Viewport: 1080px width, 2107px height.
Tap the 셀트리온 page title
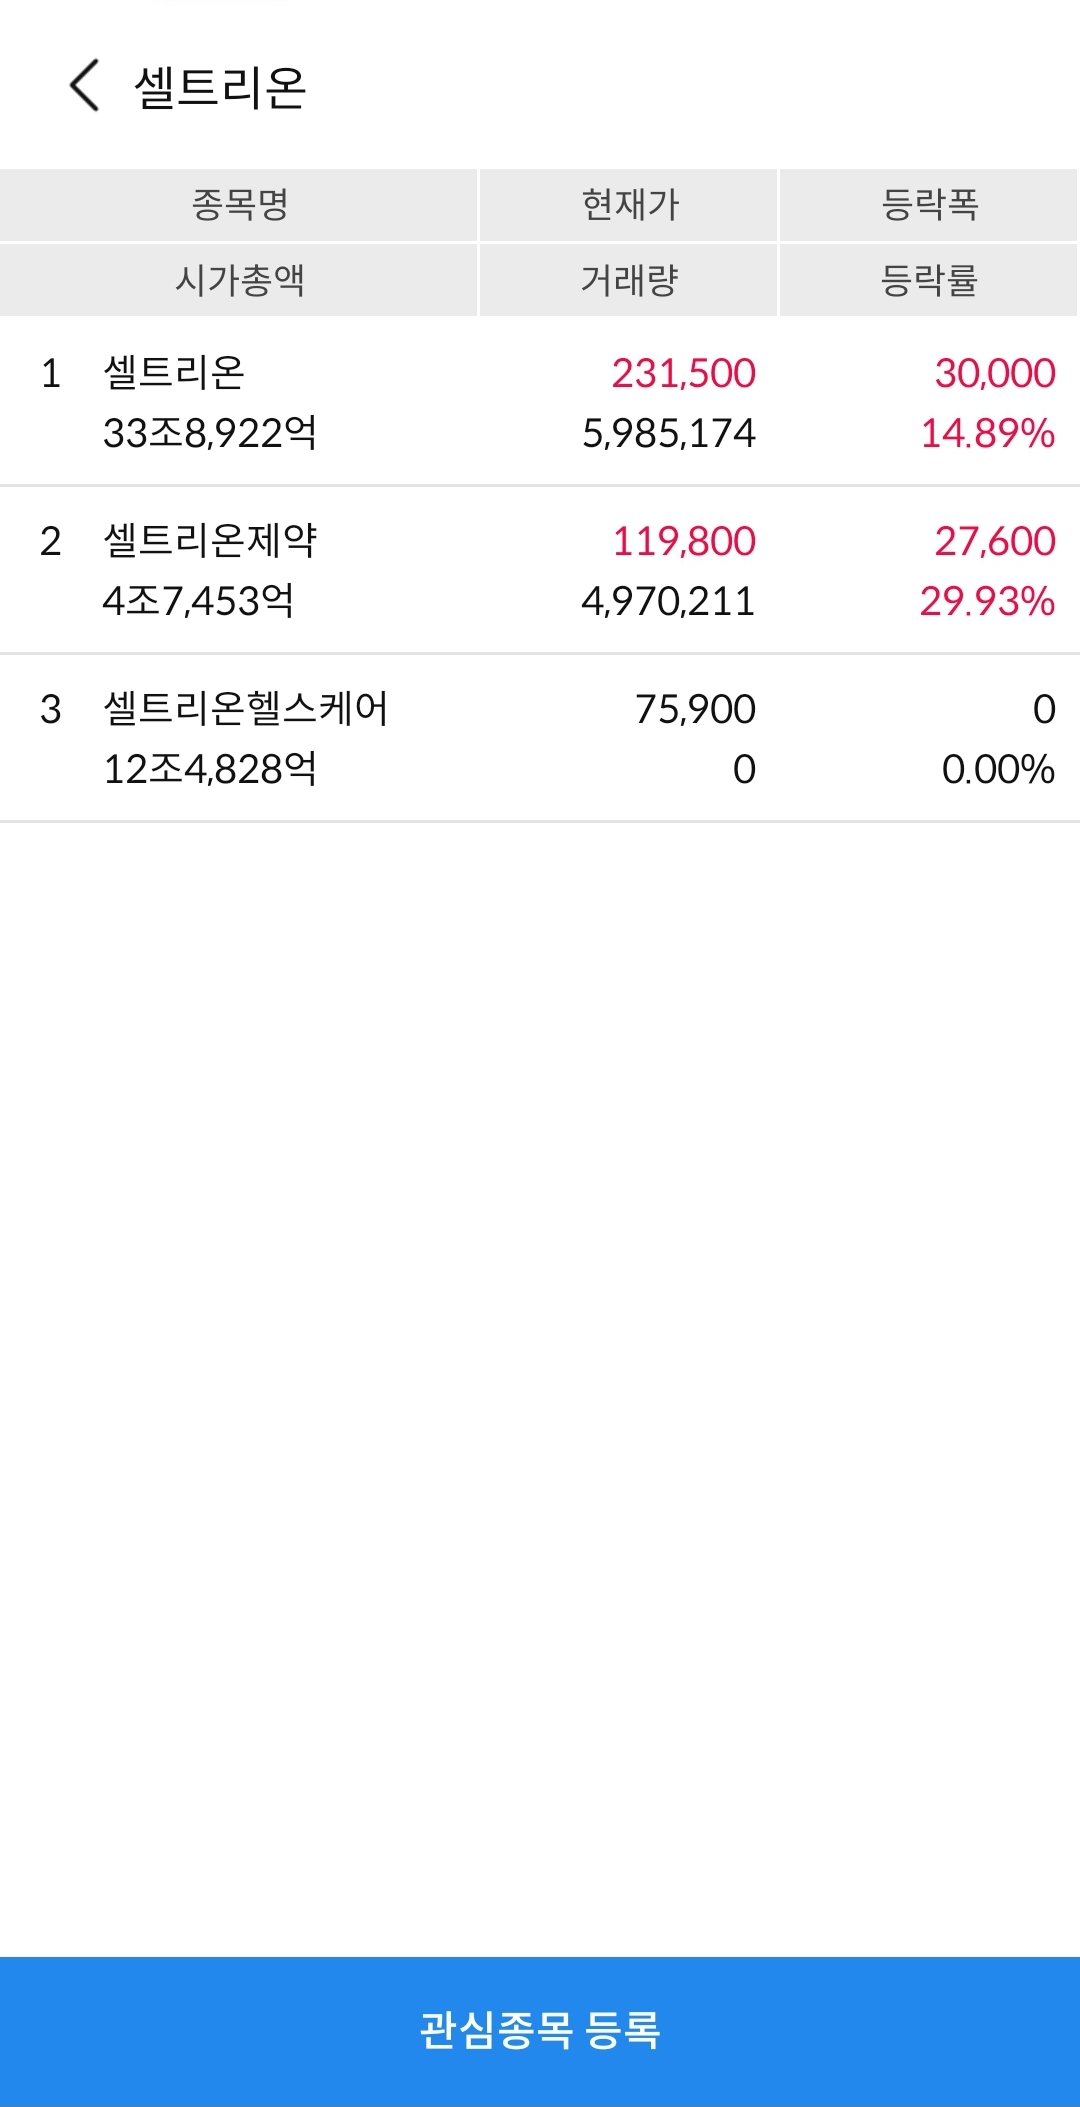(220, 87)
